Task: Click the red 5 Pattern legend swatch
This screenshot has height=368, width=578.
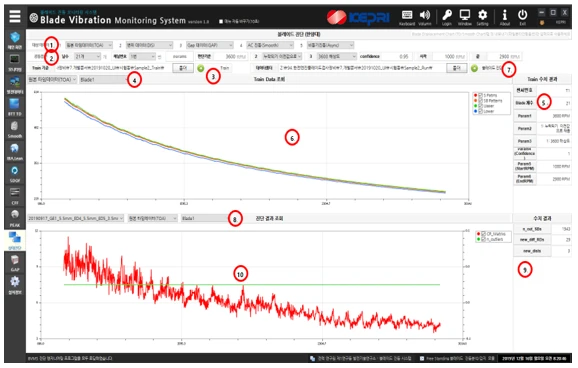Action: pos(476,95)
